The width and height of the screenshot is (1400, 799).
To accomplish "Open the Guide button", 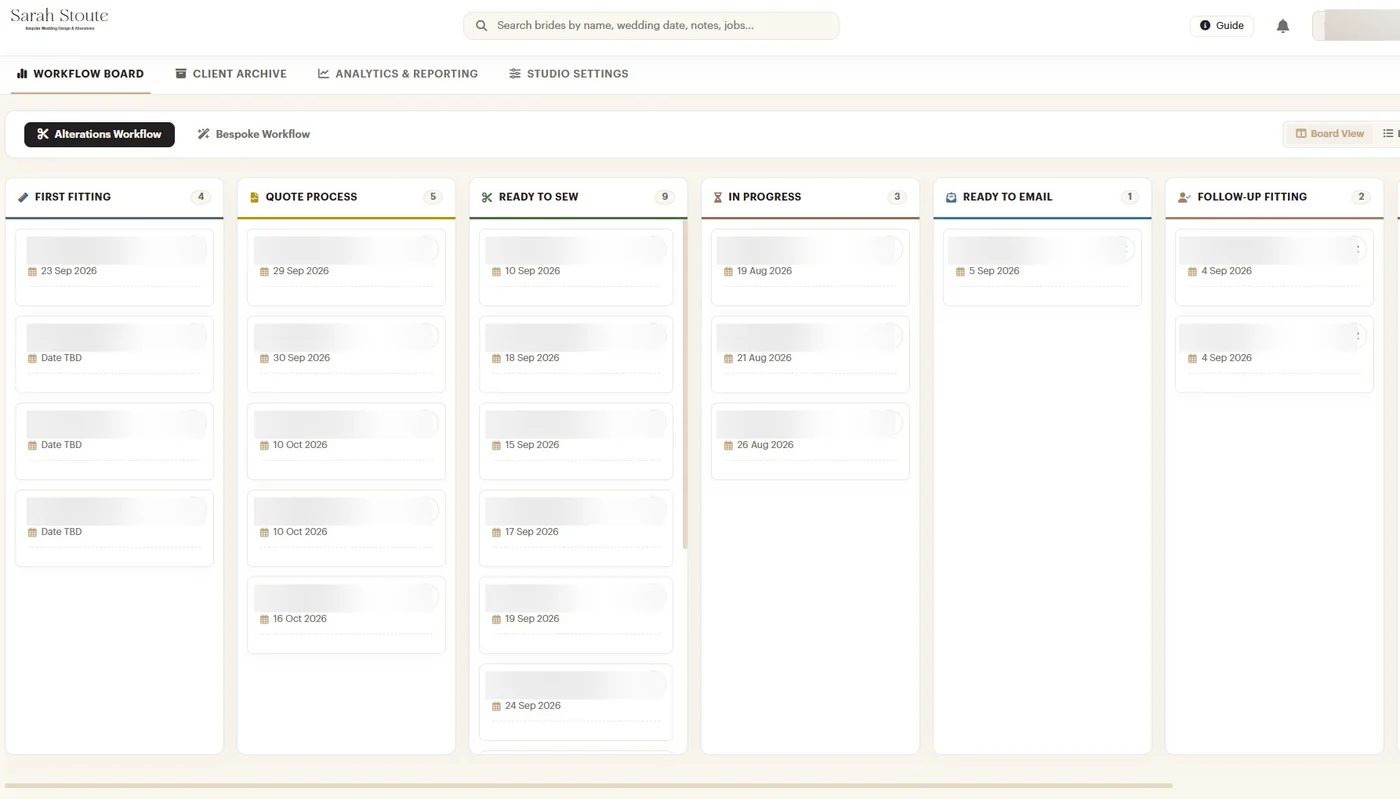I will click(x=1221, y=26).
